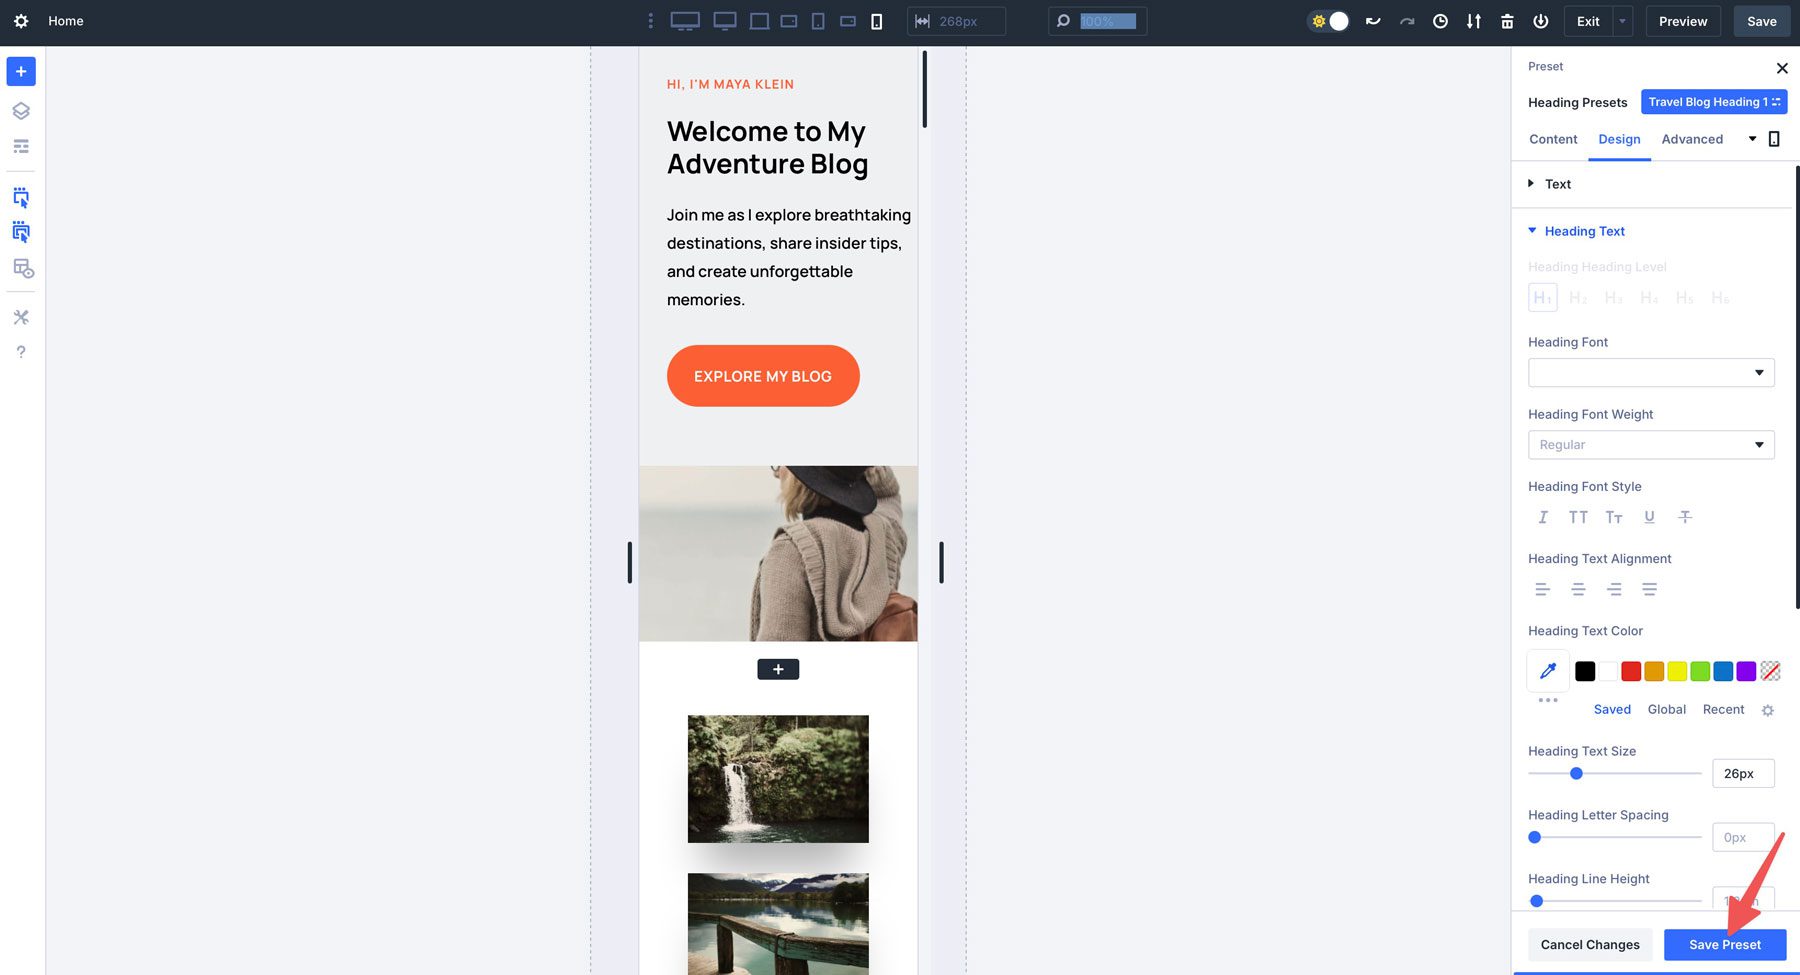Switch to the Advanced tab
1800x975 pixels.
(x=1692, y=139)
